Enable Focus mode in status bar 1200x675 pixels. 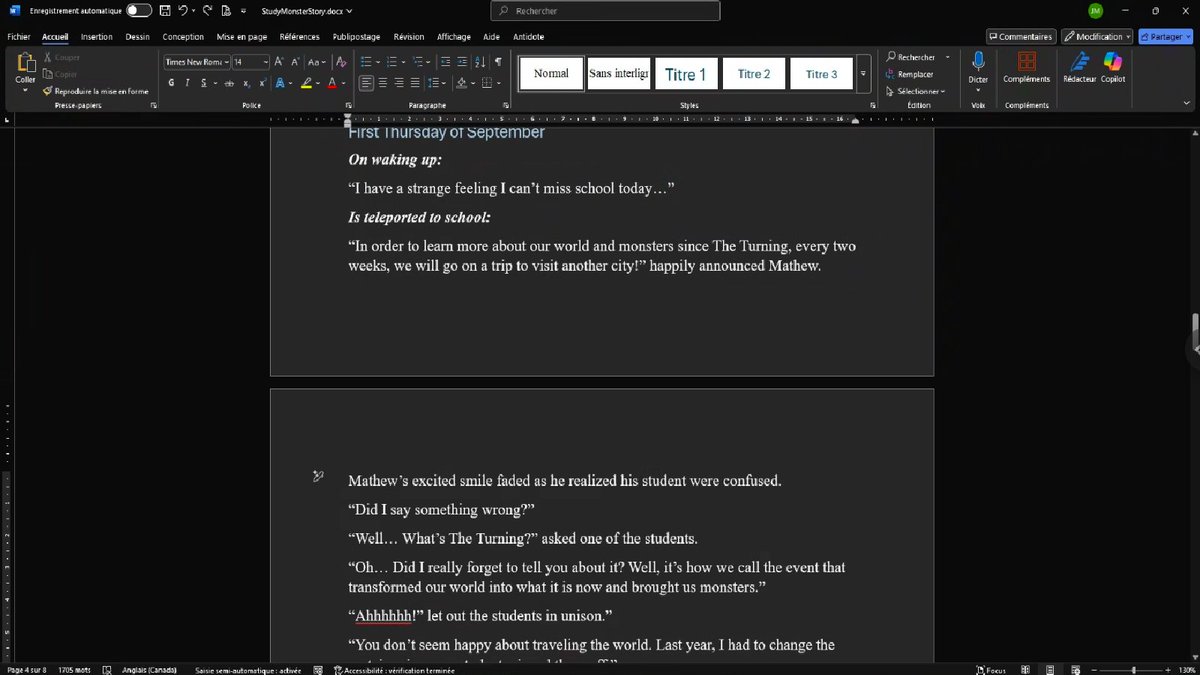[x=990, y=669]
